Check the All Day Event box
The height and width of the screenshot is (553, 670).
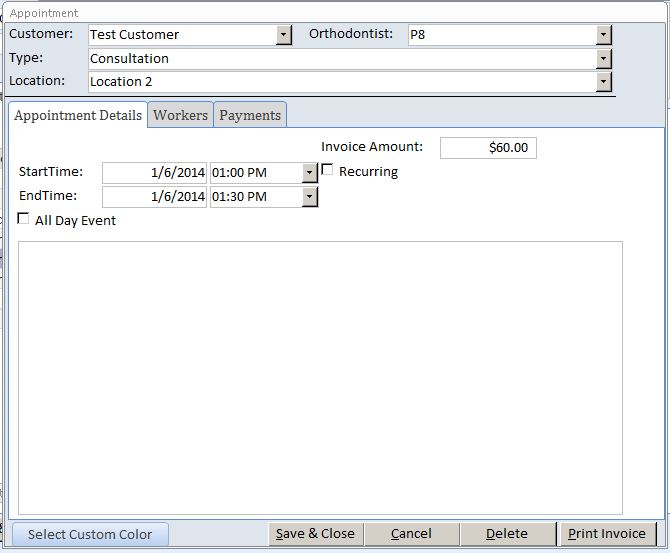tap(23, 219)
